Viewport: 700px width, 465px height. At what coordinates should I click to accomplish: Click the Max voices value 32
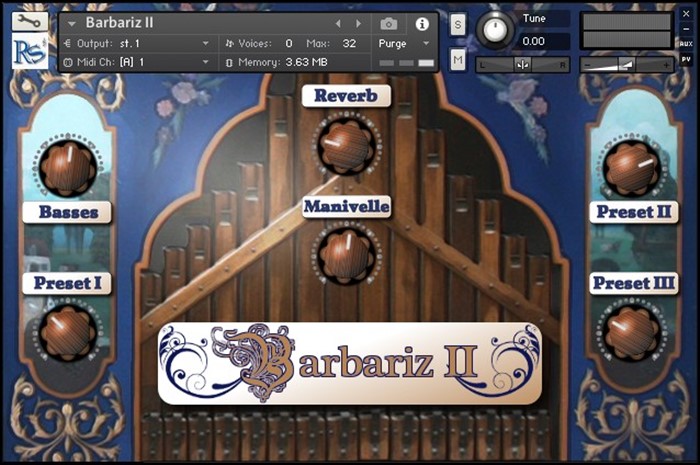pos(349,43)
